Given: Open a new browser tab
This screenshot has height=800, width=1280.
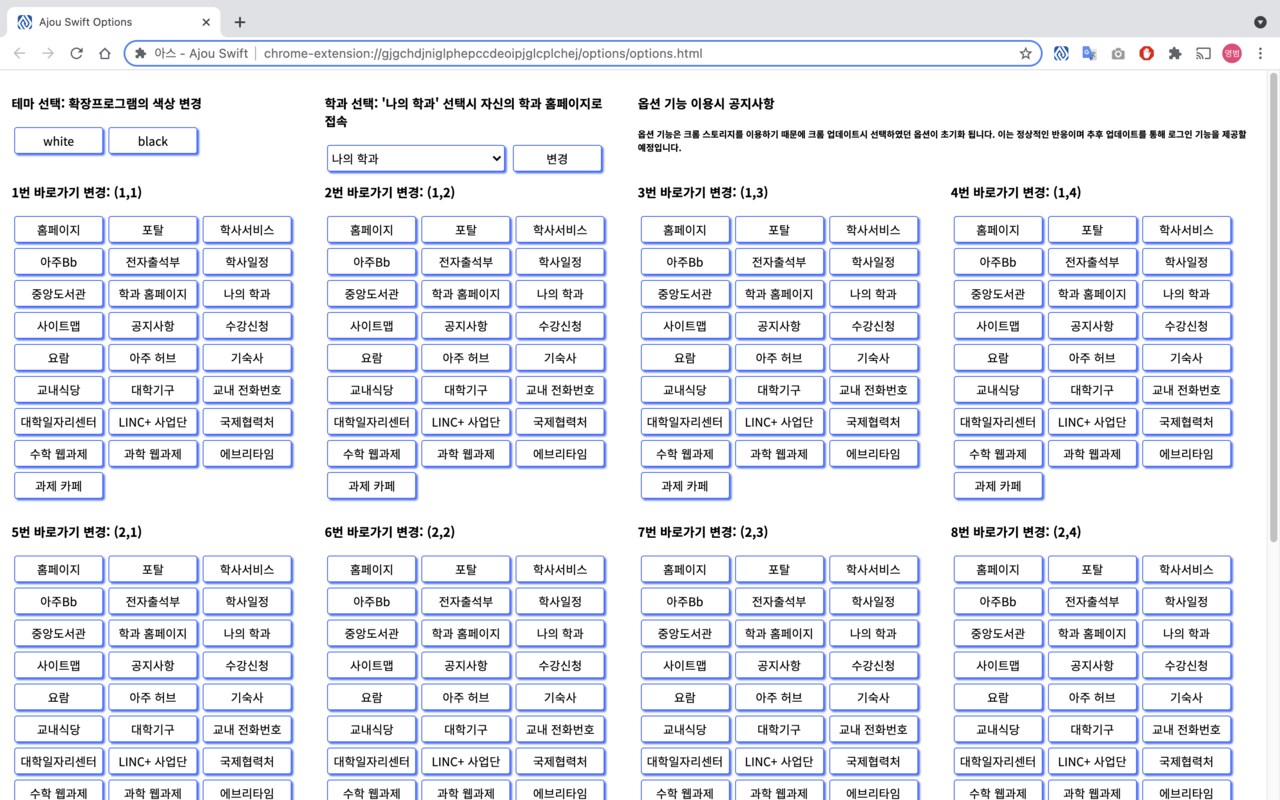Looking at the screenshot, I should [x=240, y=22].
